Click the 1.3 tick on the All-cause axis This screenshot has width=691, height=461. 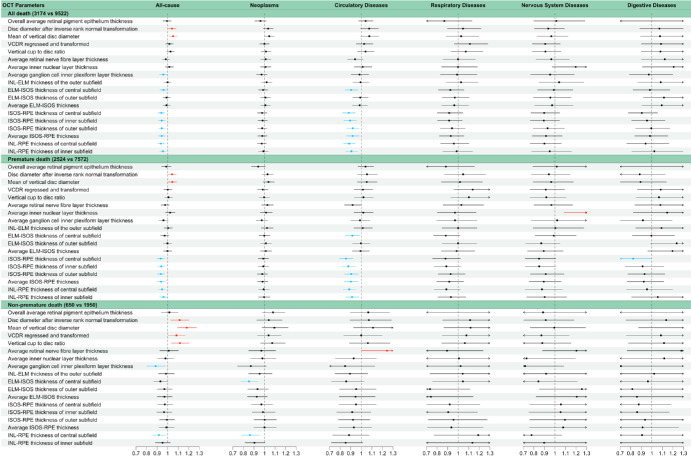(200, 454)
